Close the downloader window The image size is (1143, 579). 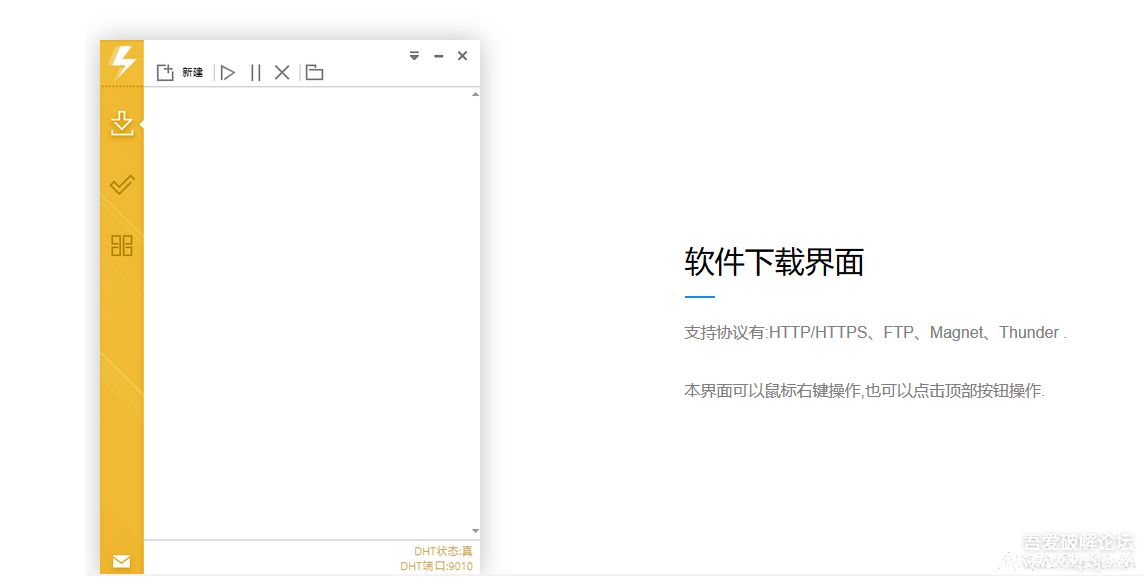point(462,56)
